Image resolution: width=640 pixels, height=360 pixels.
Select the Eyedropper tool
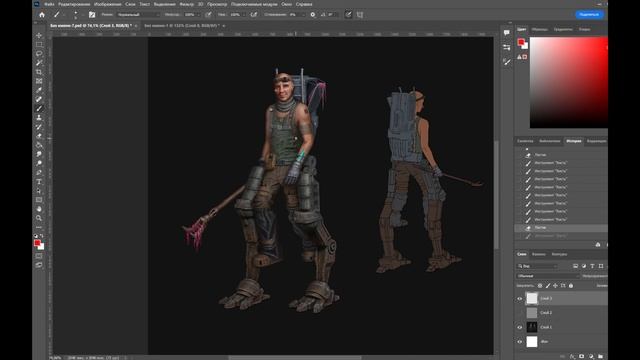39,90
